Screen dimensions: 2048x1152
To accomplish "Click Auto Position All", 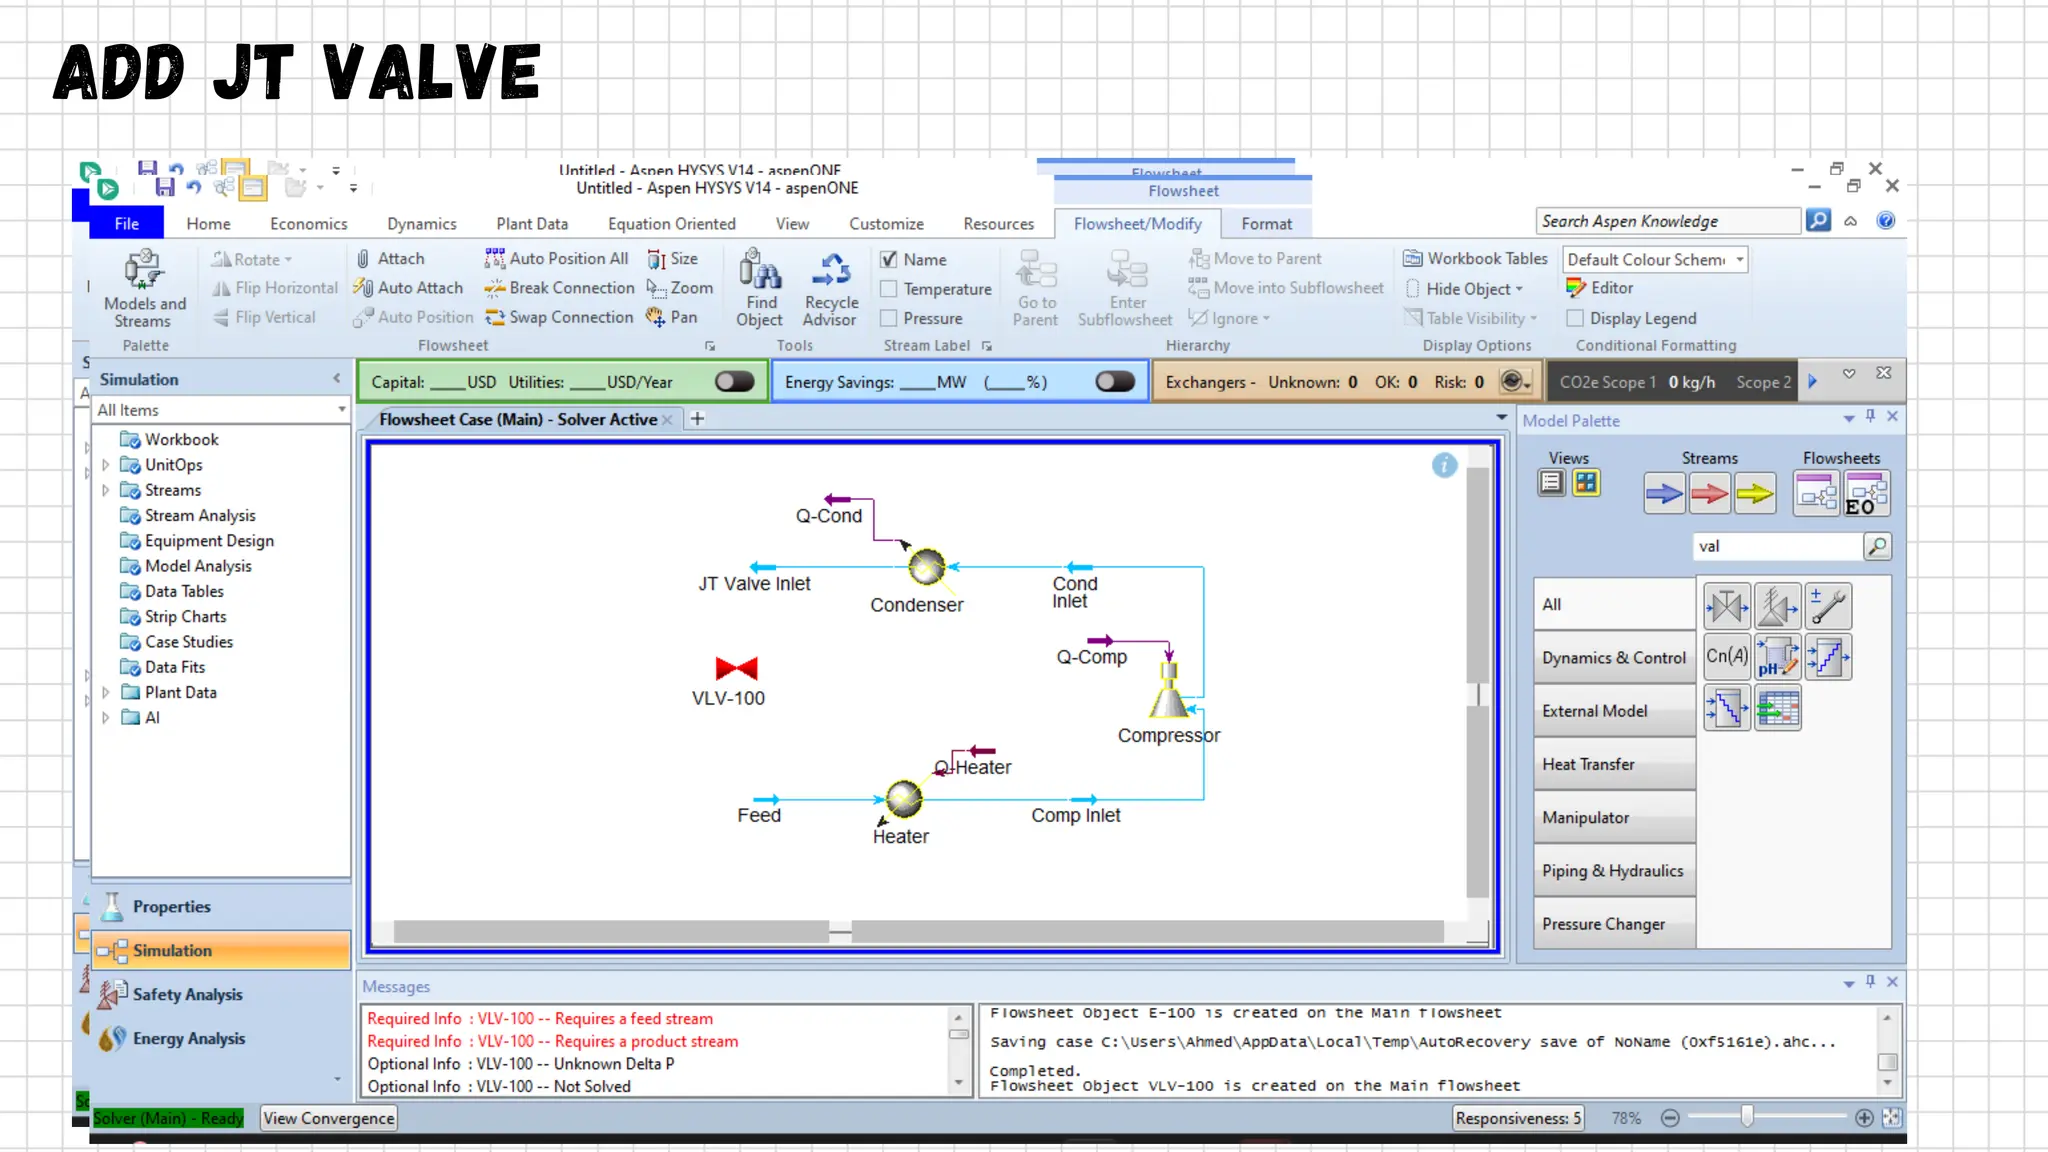I will 556,258.
